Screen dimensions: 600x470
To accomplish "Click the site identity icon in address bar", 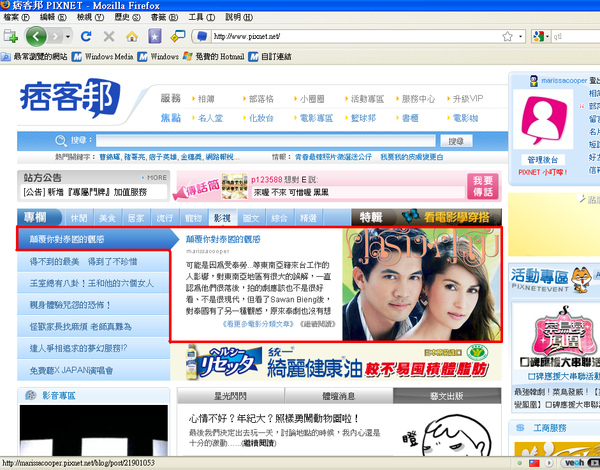I will (x=202, y=36).
